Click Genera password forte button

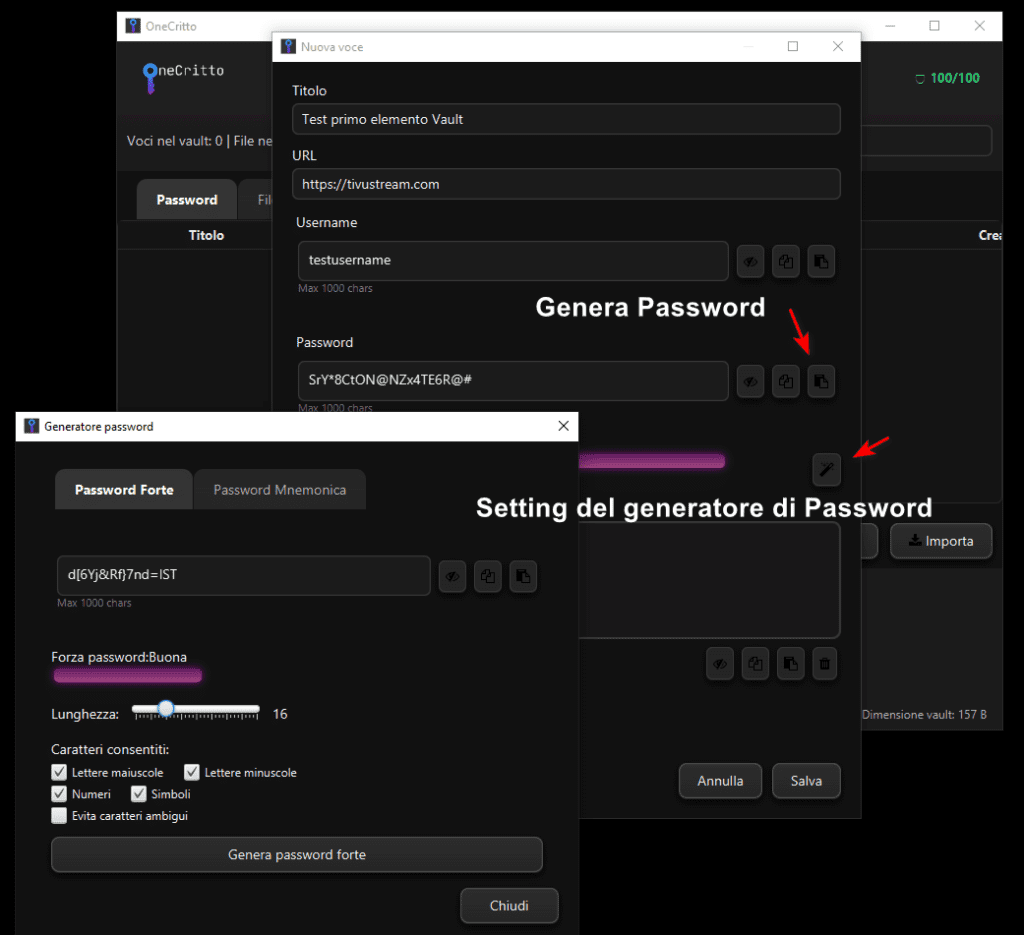tap(296, 855)
